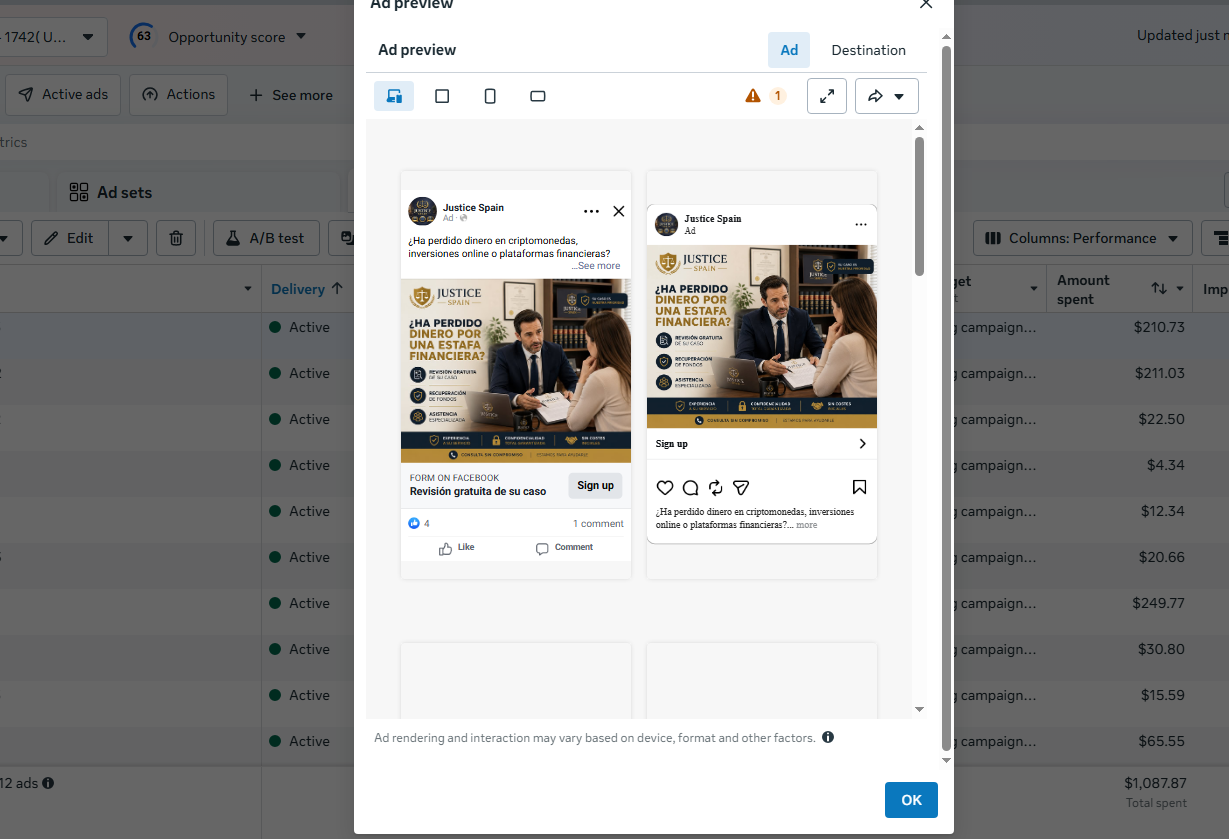The height and width of the screenshot is (839, 1229).
Task: Select the vertical story preview format icon
Action: tap(490, 96)
